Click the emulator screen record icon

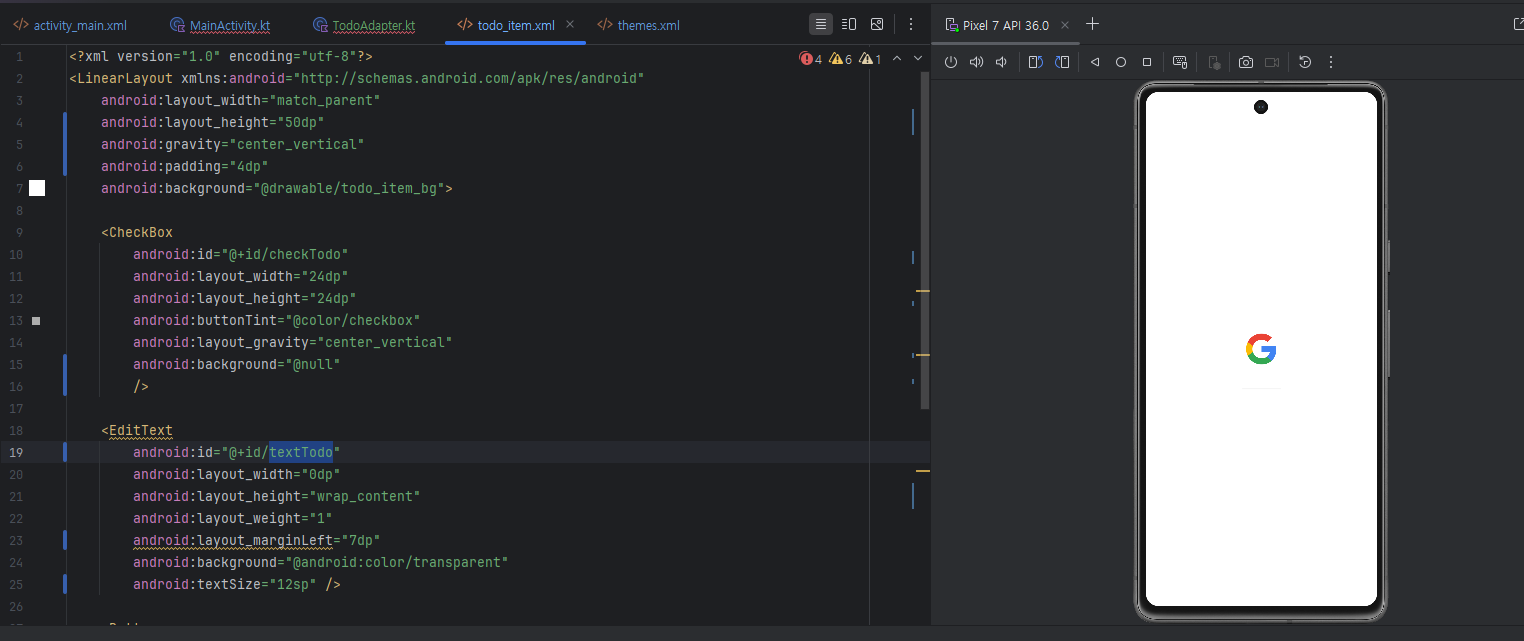(x=1272, y=62)
